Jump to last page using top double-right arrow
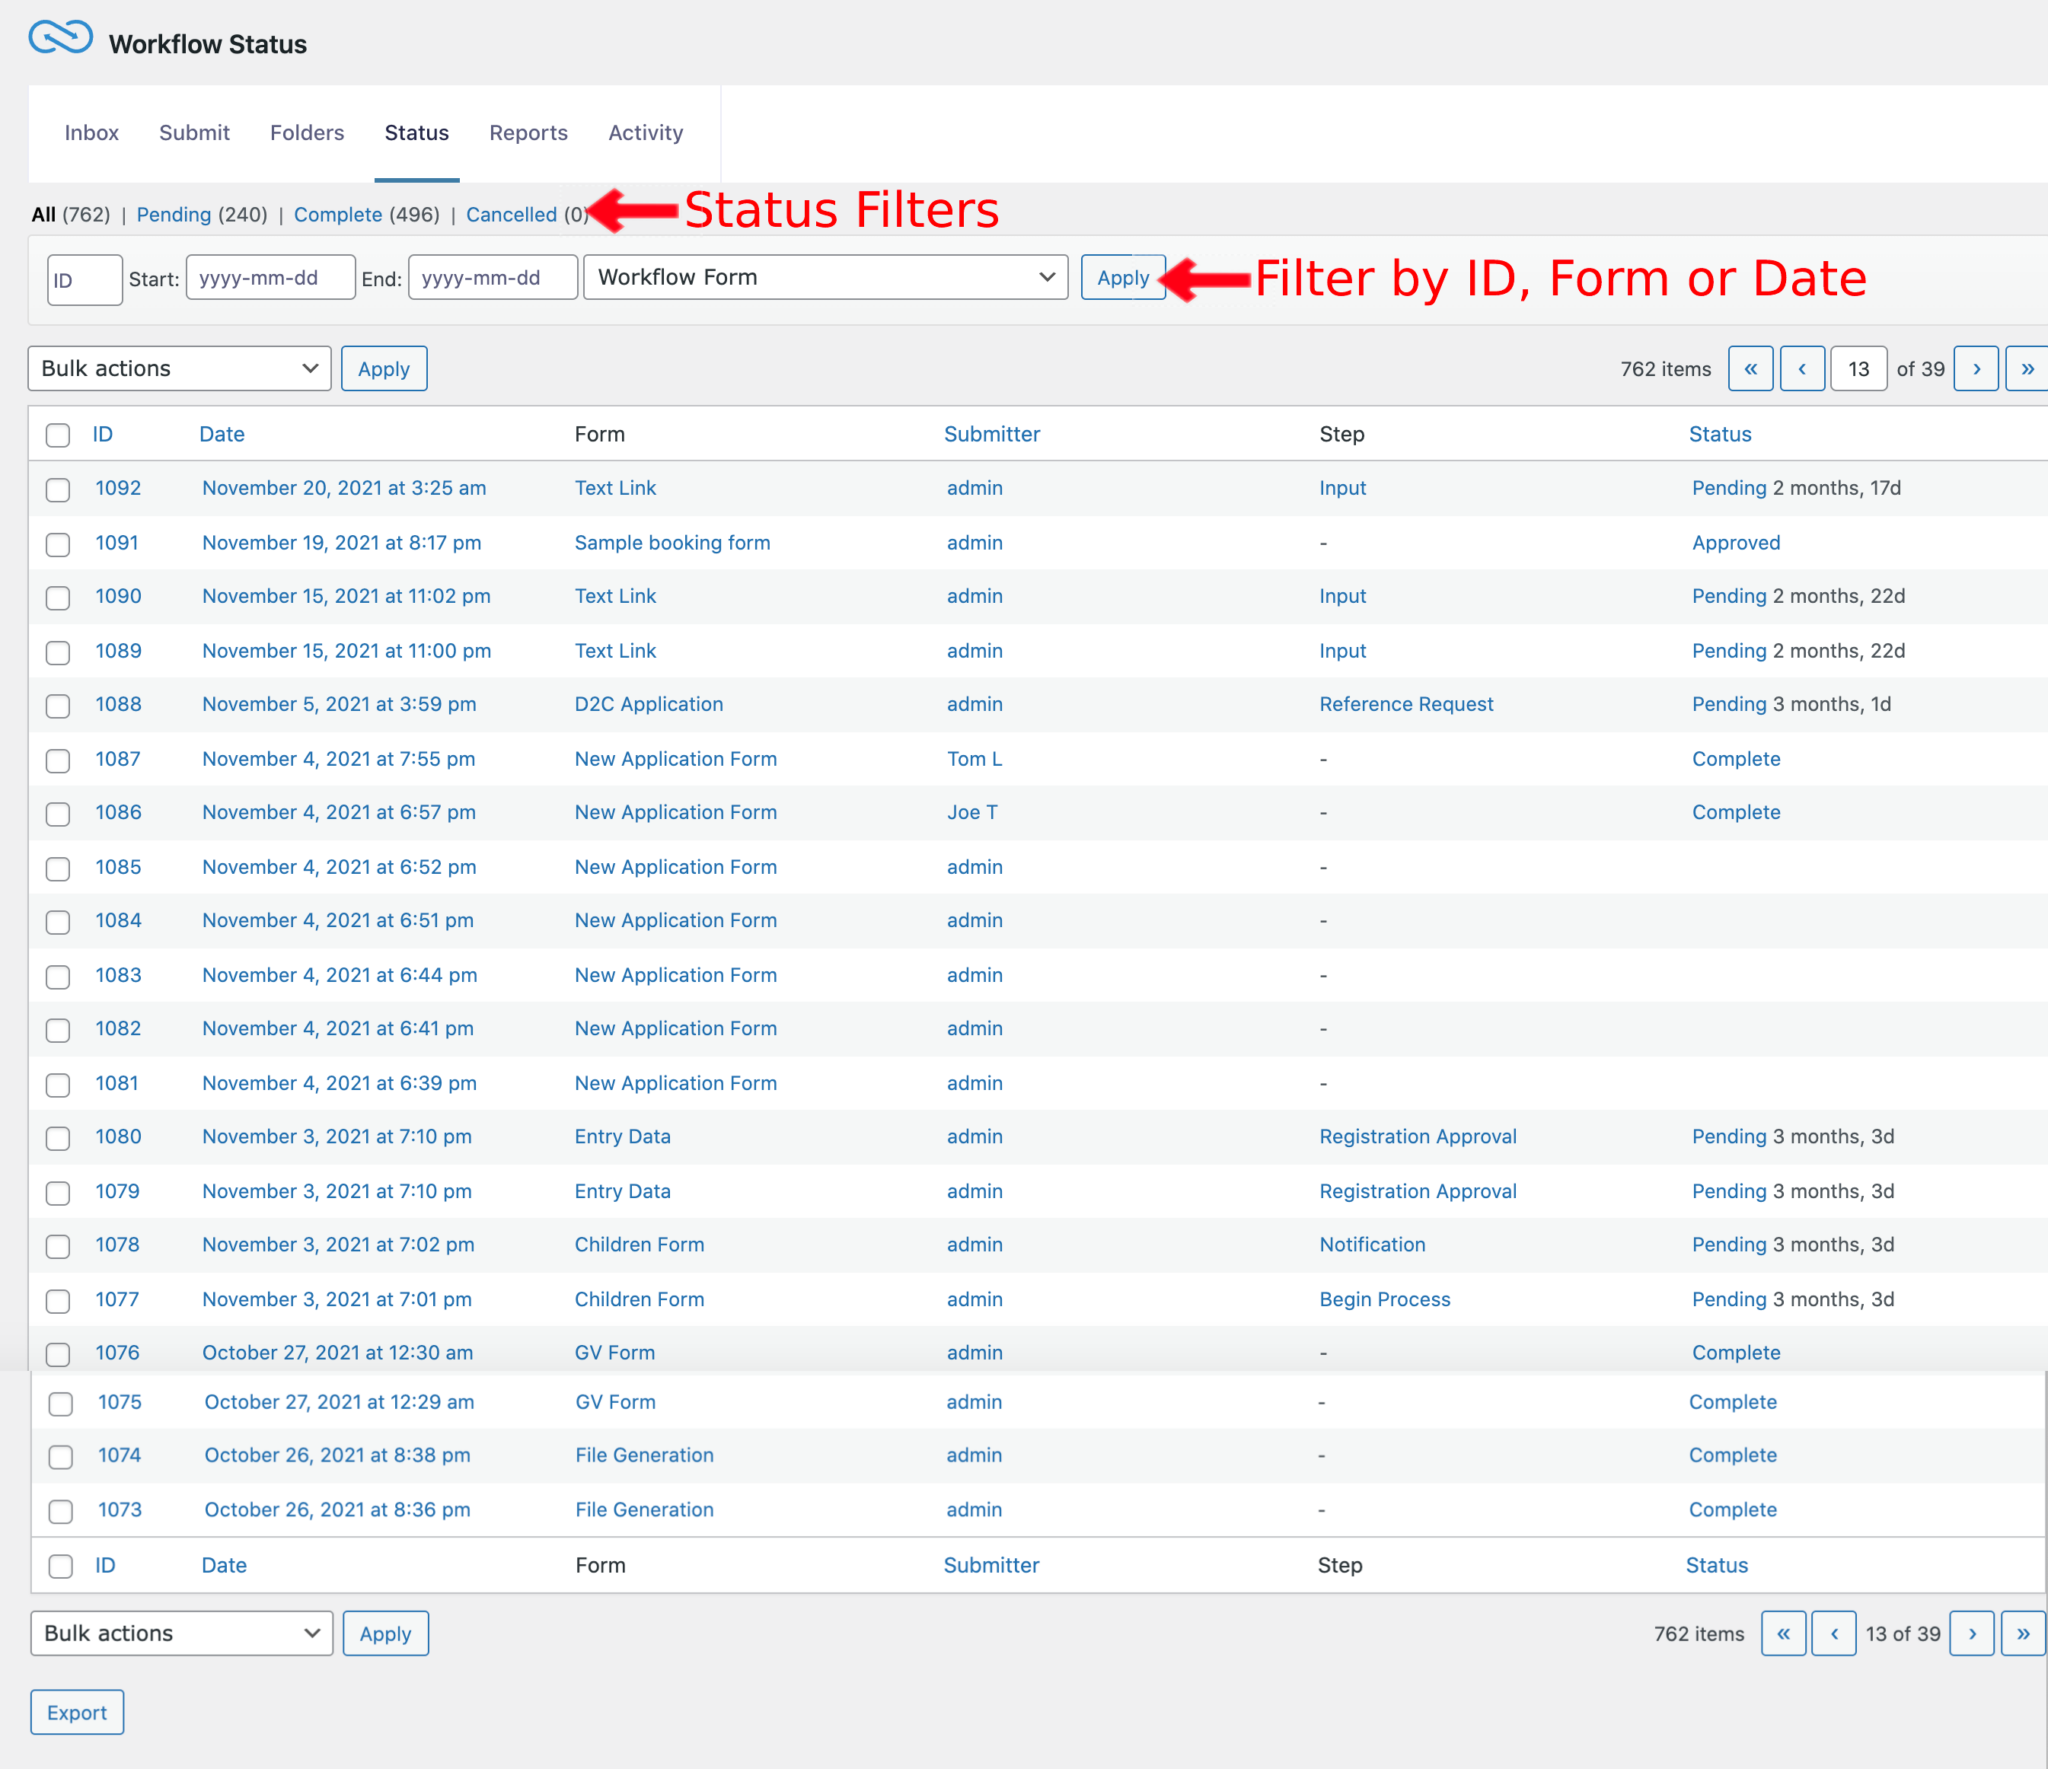 tap(2027, 368)
